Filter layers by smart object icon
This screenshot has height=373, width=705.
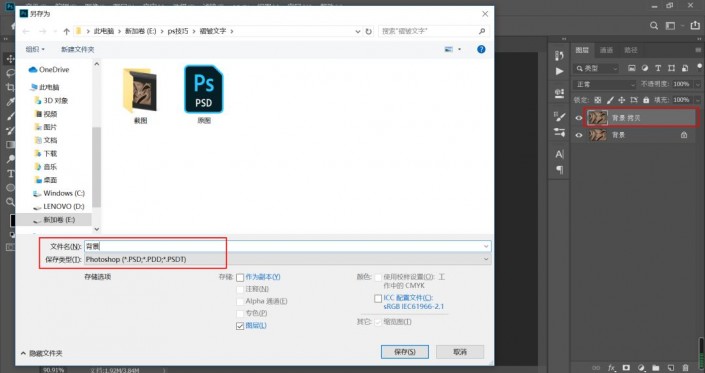685,68
